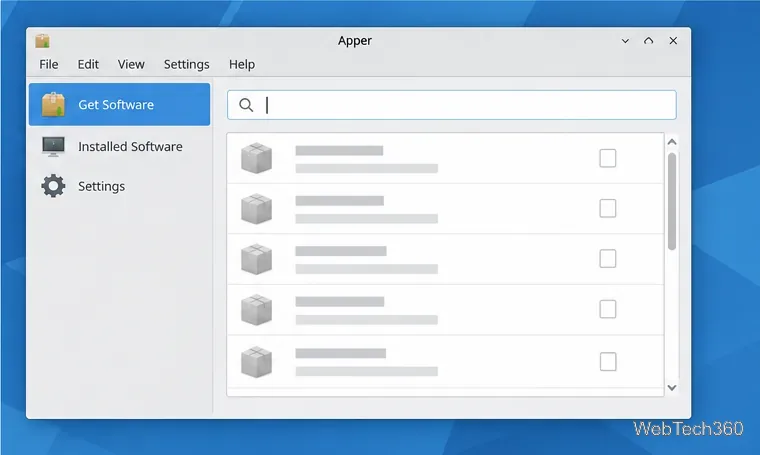Focus the package search field

(452, 105)
